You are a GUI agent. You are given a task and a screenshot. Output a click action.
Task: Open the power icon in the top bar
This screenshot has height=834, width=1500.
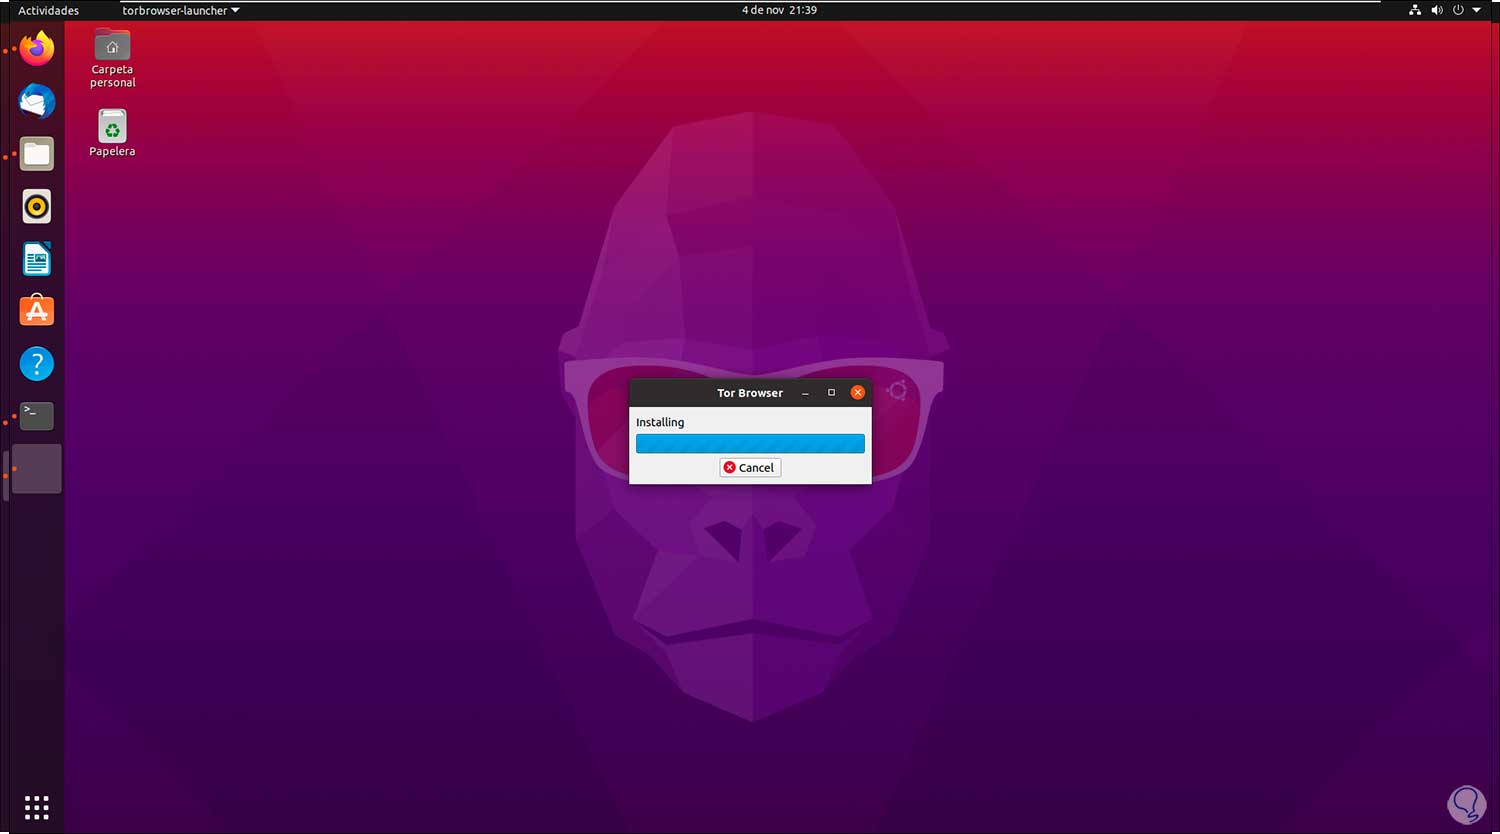pos(1459,10)
